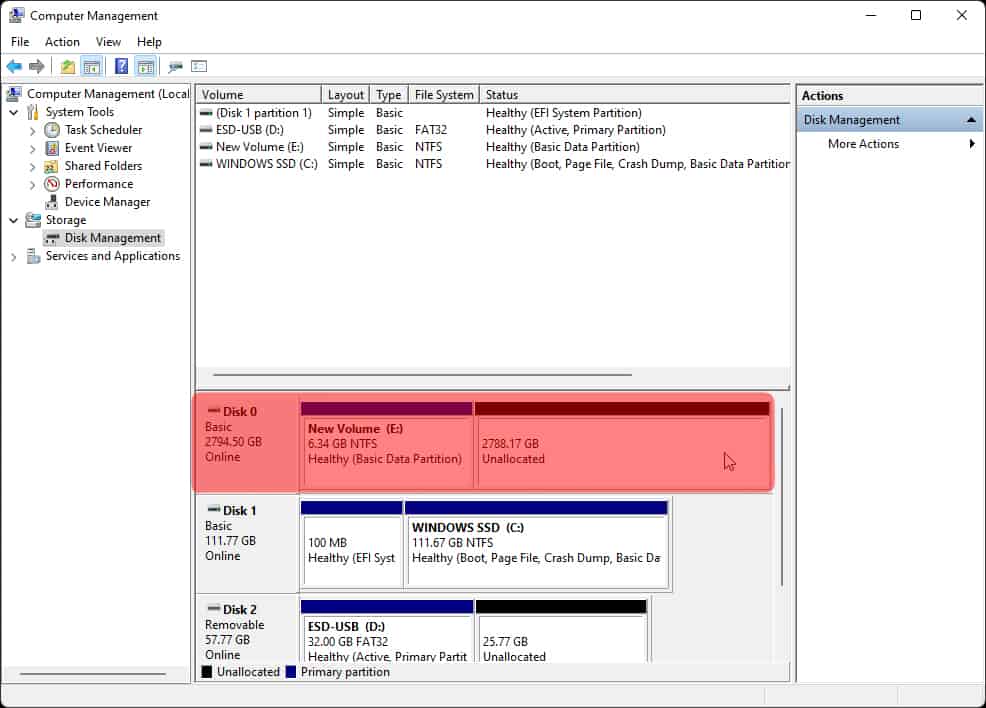Sort by the Volume column header
The height and width of the screenshot is (708, 986).
(x=258, y=94)
